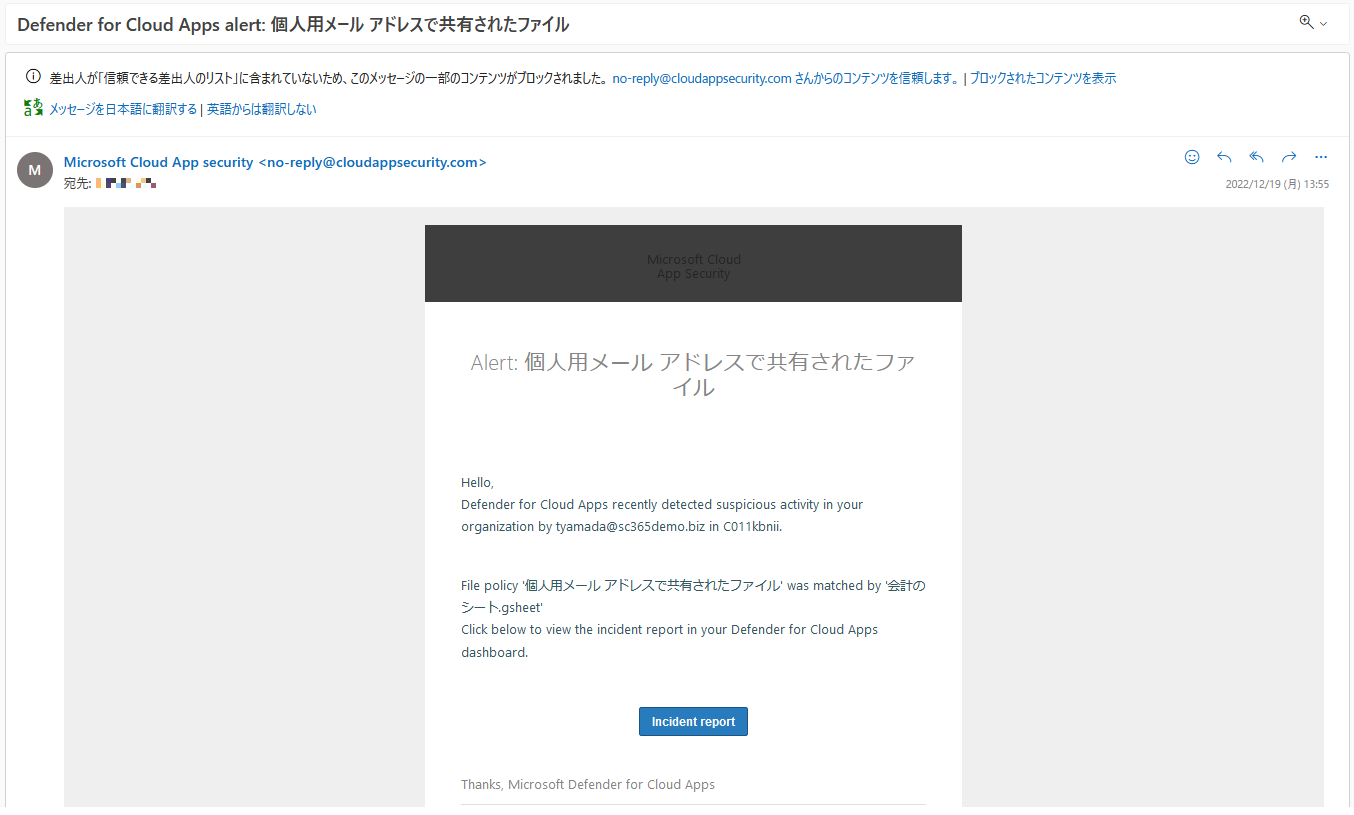This screenshot has height=815, width=1354.
Task: Open the emoji reaction icon
Action: tap(1191, 157)
